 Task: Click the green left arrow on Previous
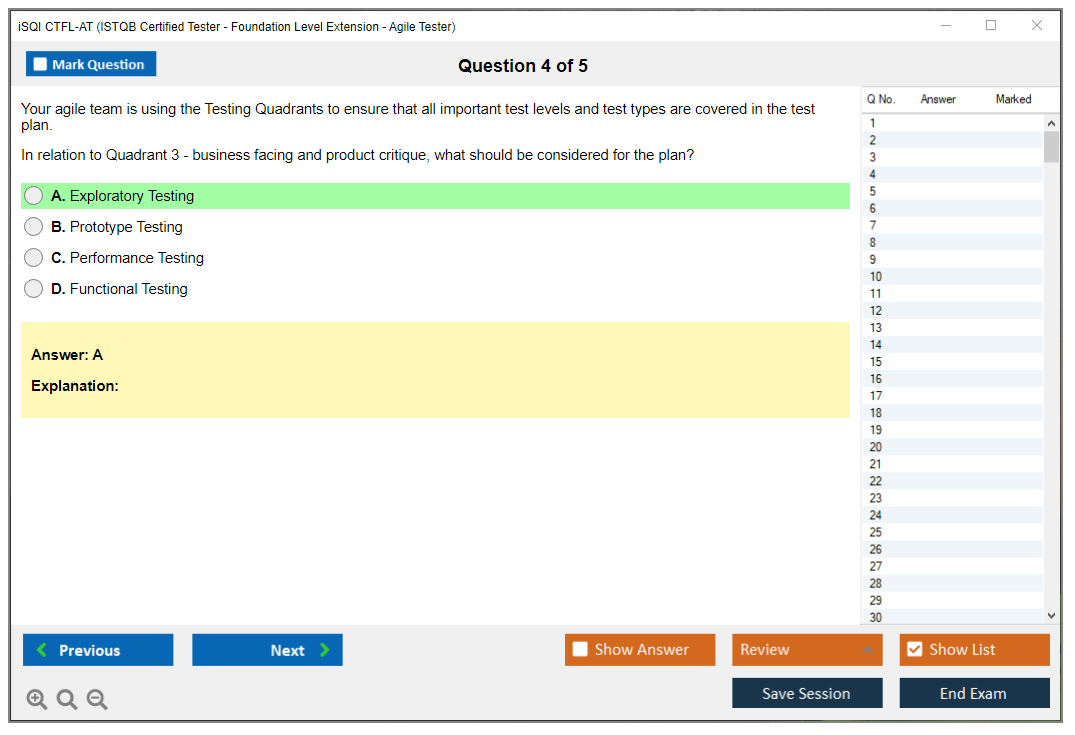(42, 650)
